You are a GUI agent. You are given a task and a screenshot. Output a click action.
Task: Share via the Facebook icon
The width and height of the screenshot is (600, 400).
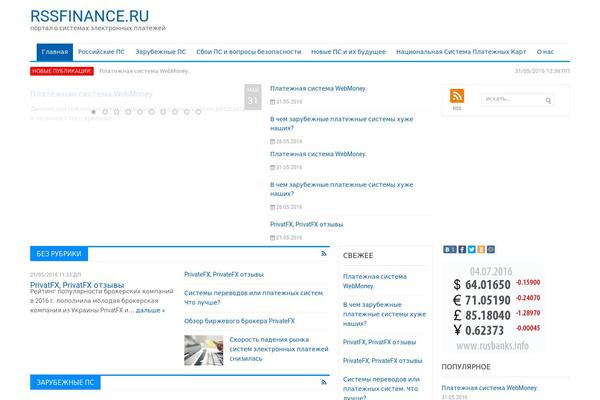tap(462, 249)
